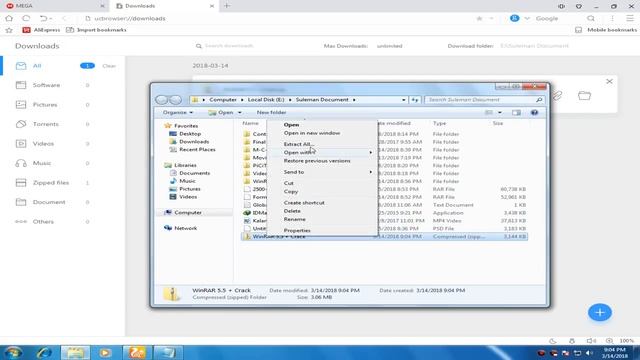Select Downloads under Favorites

[194, 142]
